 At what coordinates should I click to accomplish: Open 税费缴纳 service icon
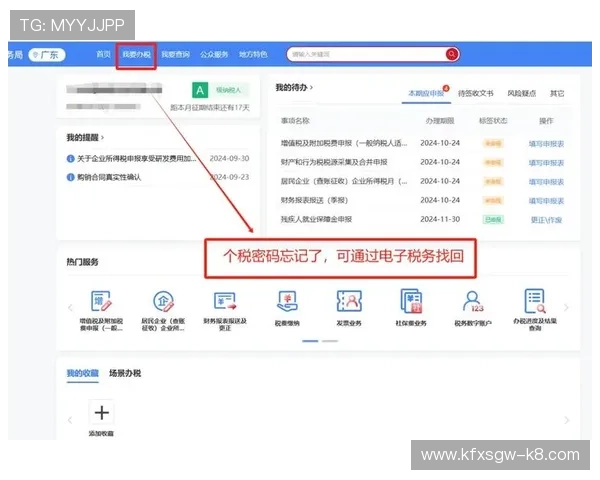pyautogui.click(x=287, y=302)
